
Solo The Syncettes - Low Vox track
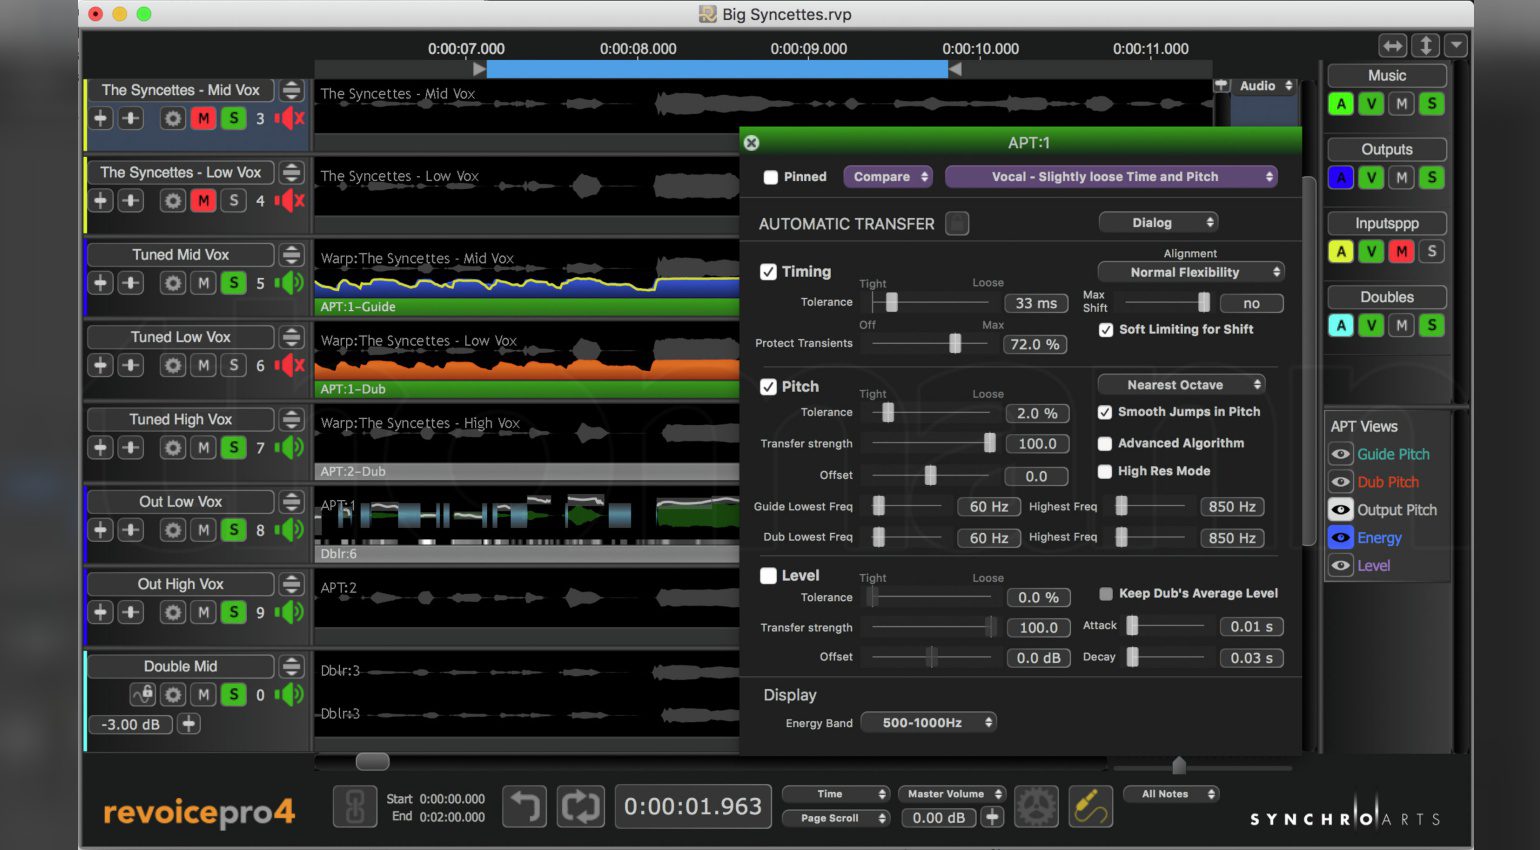(x=233, y=200)
